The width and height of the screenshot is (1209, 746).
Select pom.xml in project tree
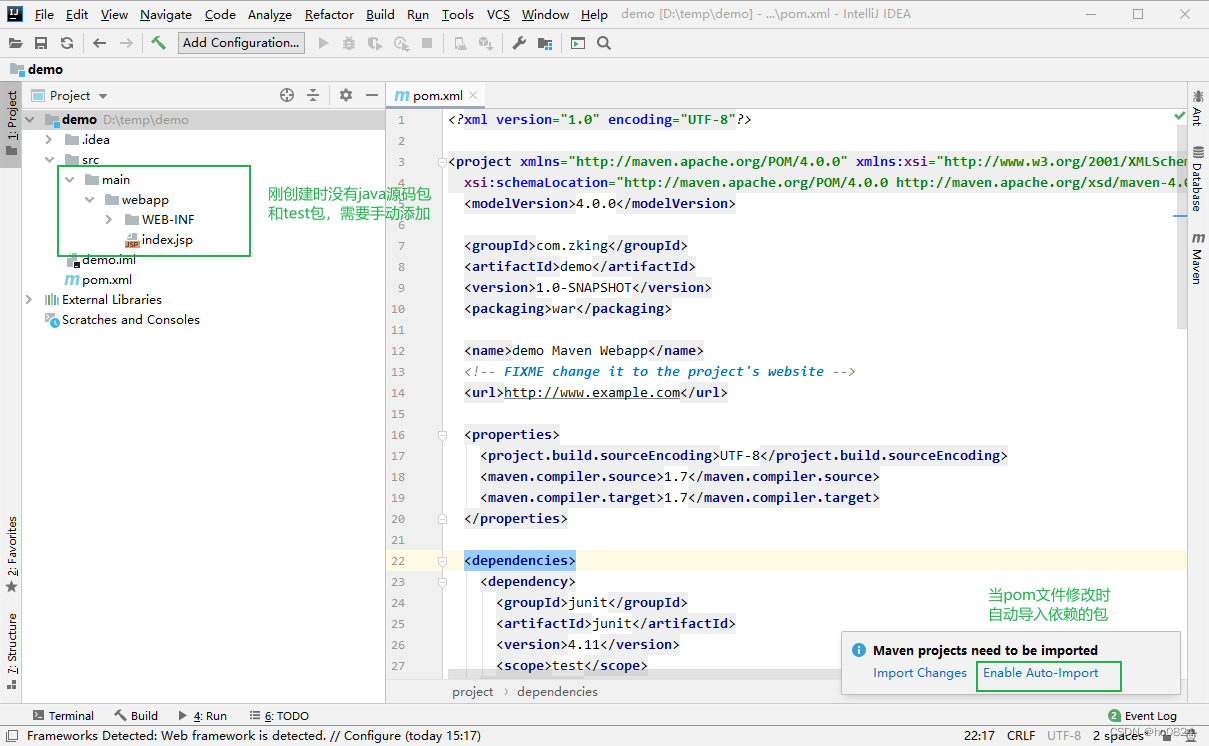click(x=98, y=280)
